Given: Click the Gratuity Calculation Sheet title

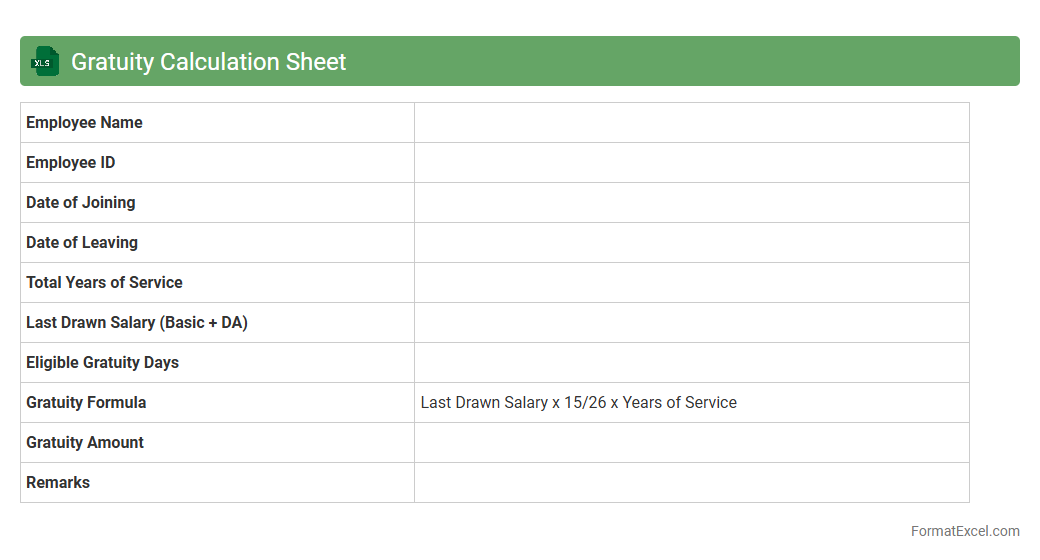Looking at the screenshot, I should pos(208,62).
